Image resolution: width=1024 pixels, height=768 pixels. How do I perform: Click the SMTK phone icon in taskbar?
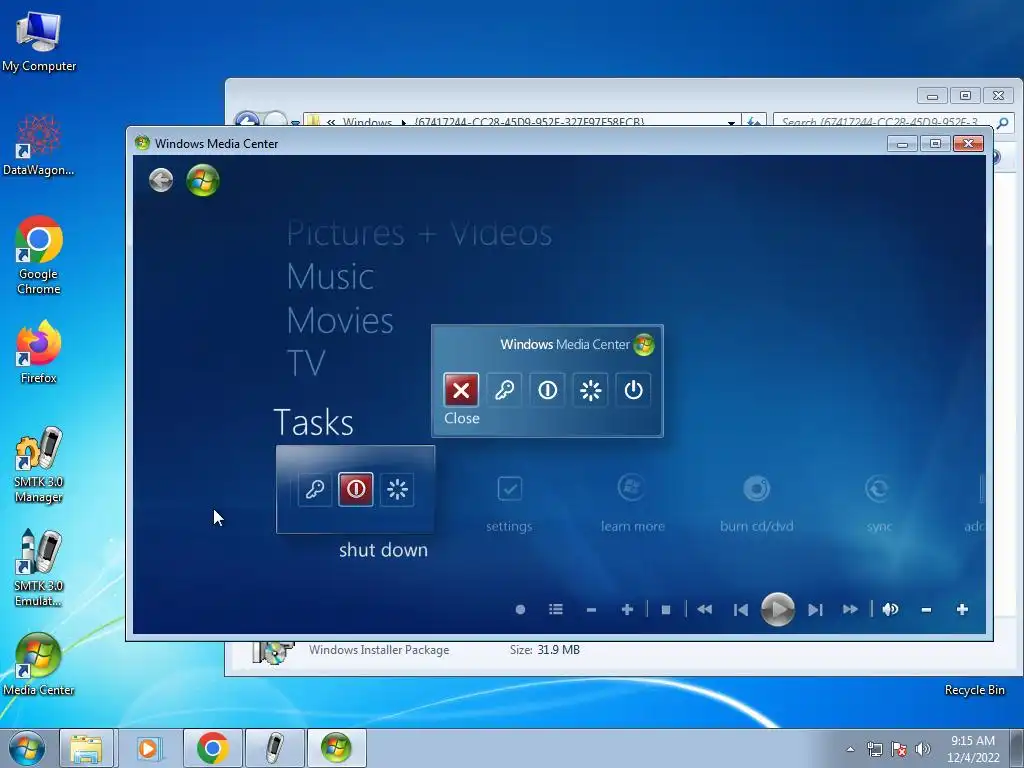pyautogui.click(x=275, y=748)
